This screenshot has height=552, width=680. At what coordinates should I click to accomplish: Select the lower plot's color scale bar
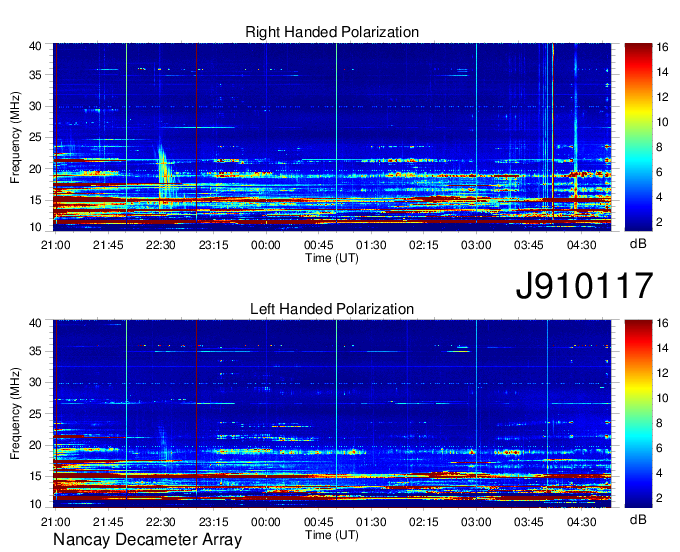(638, 414)
